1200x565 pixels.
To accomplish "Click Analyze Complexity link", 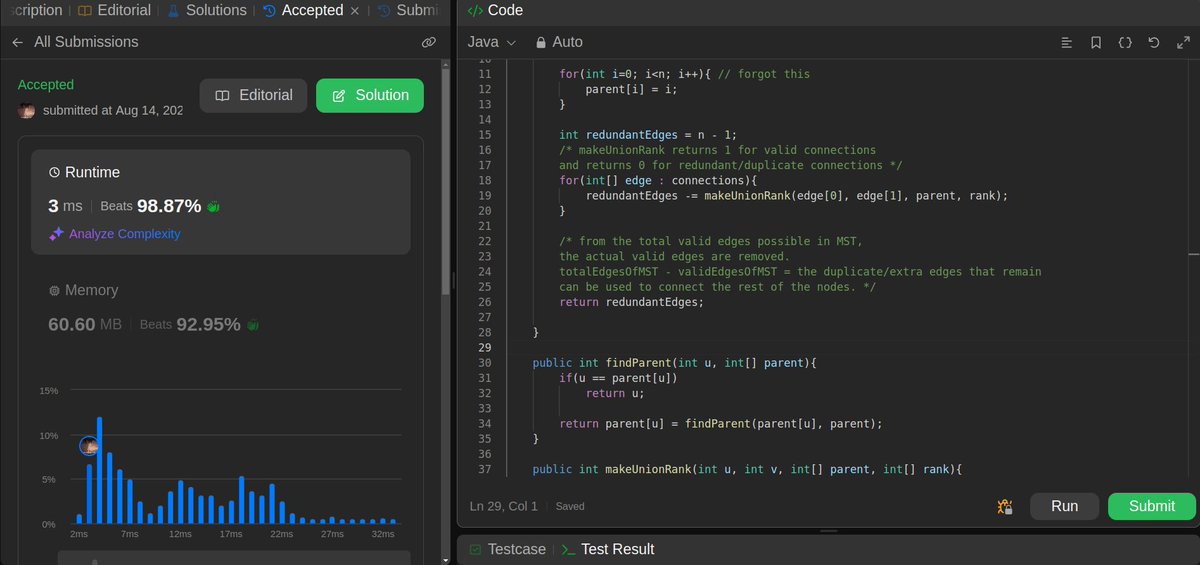I will coord(124,234).
